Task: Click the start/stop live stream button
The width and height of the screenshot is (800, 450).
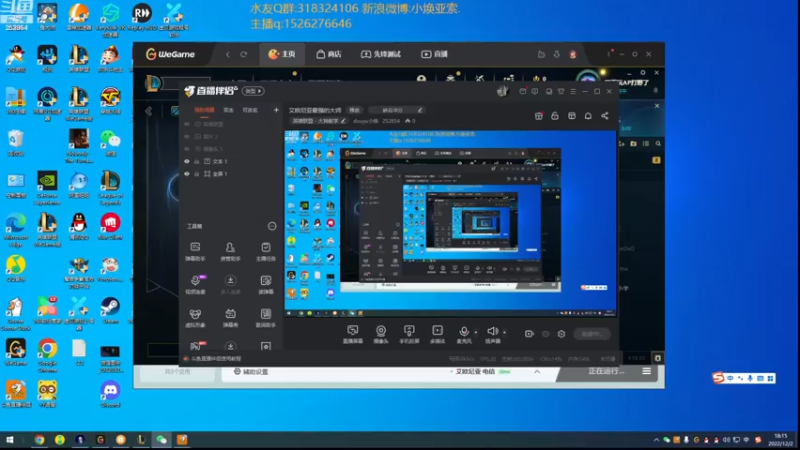Action: tap(592, 334)
